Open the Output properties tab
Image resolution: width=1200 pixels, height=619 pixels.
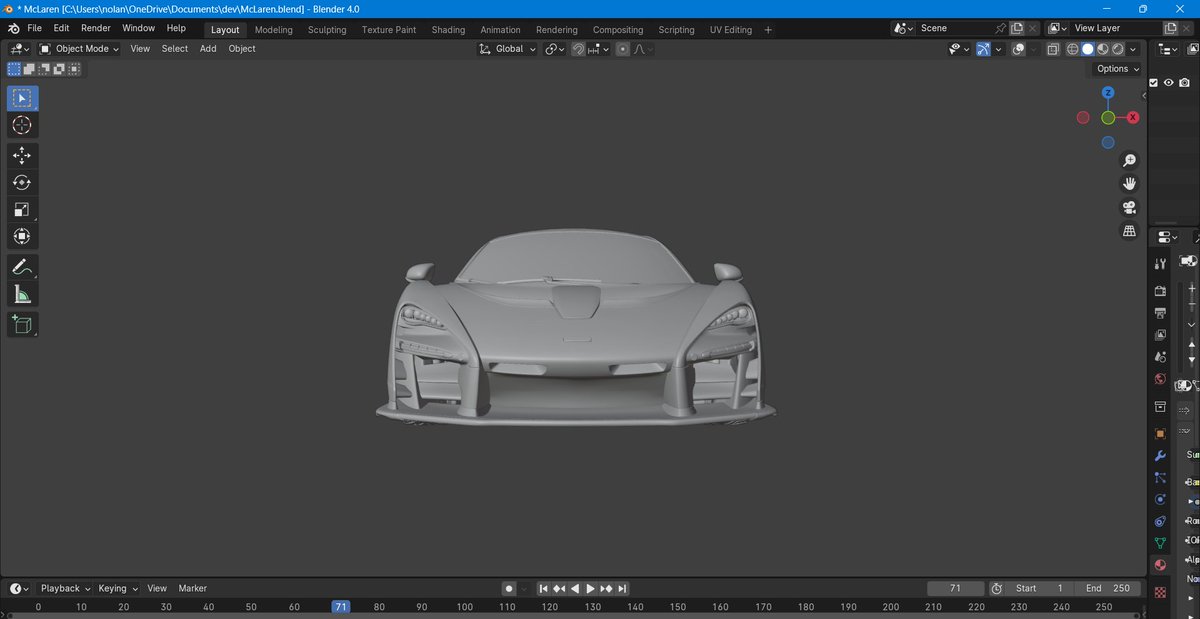(x=1160, y=313)
